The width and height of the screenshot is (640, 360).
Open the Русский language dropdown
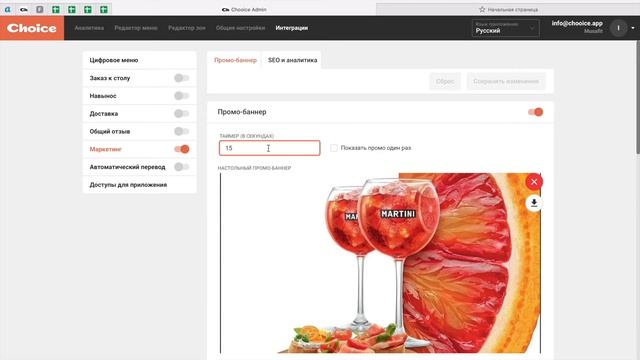coord(505,28)
